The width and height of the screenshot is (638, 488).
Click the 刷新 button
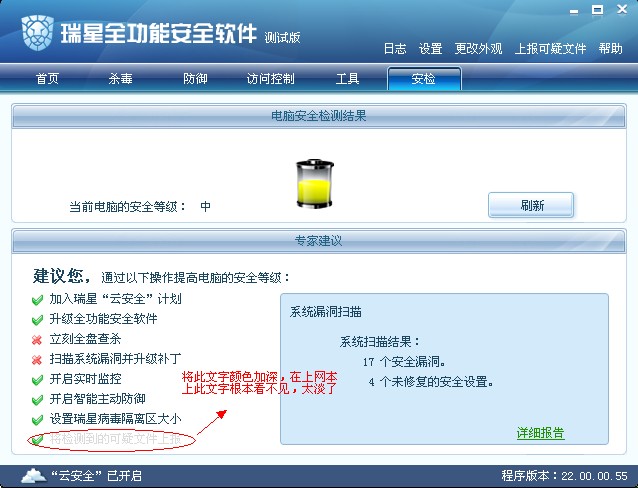(531, 205)
